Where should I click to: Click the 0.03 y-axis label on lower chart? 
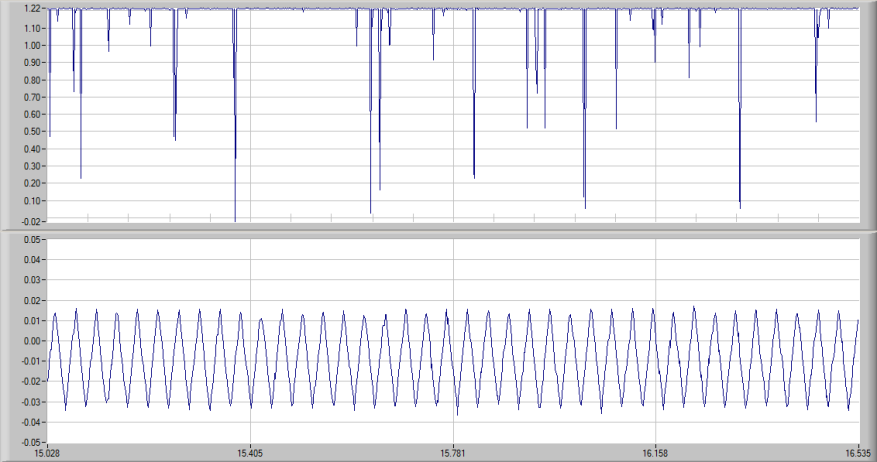(x=34, y=280)
